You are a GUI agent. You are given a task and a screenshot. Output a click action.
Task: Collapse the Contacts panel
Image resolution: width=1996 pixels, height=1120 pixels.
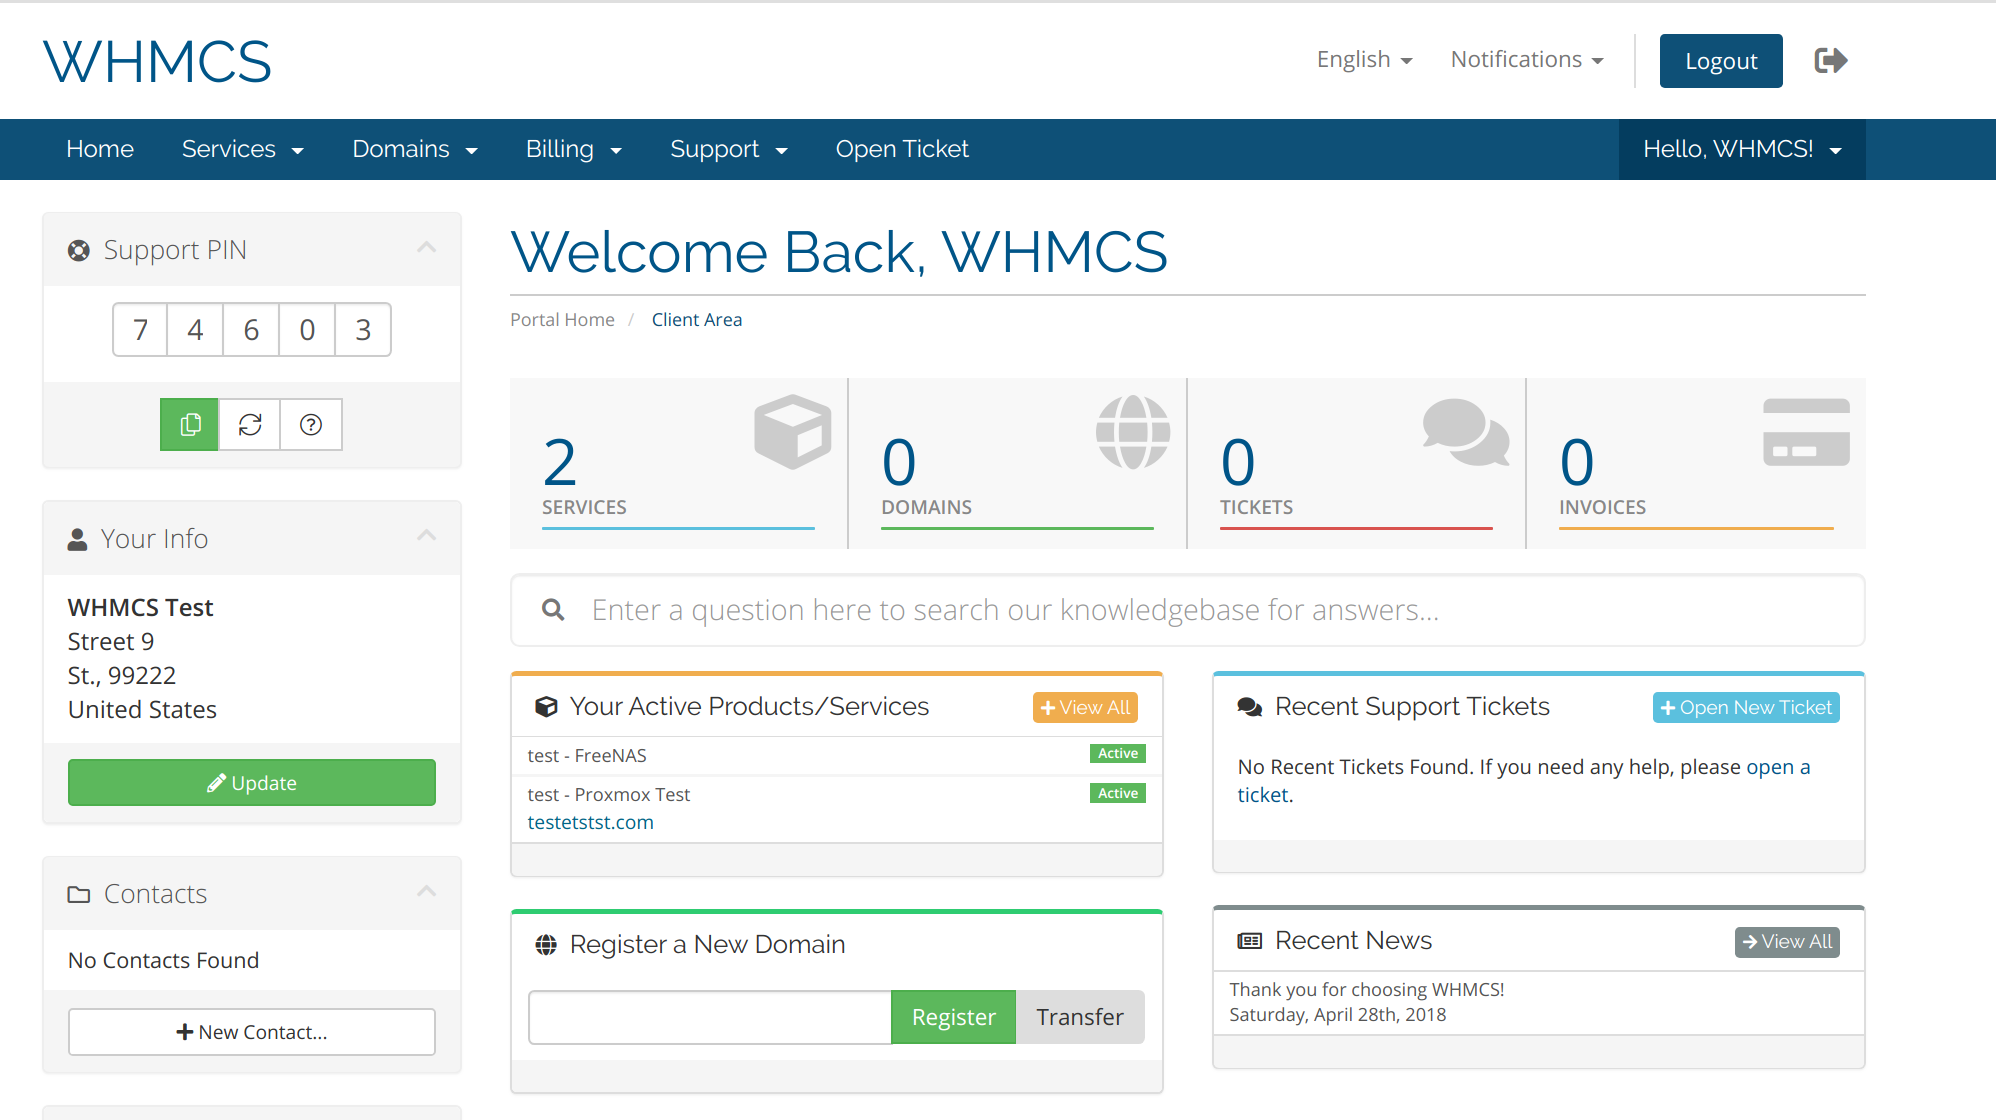click(x=427, y=892)
